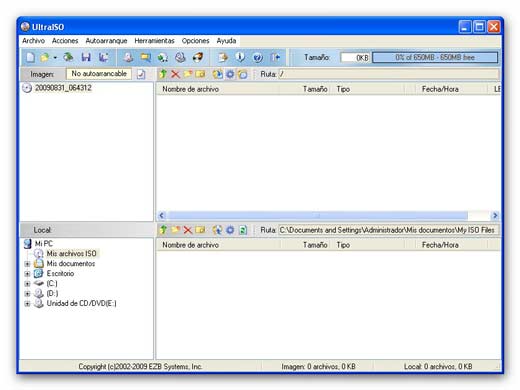This screenshot has width=520, height=390.
Task: Open dropdown arrow next to the Open folder icon
Action: (55, 58)
